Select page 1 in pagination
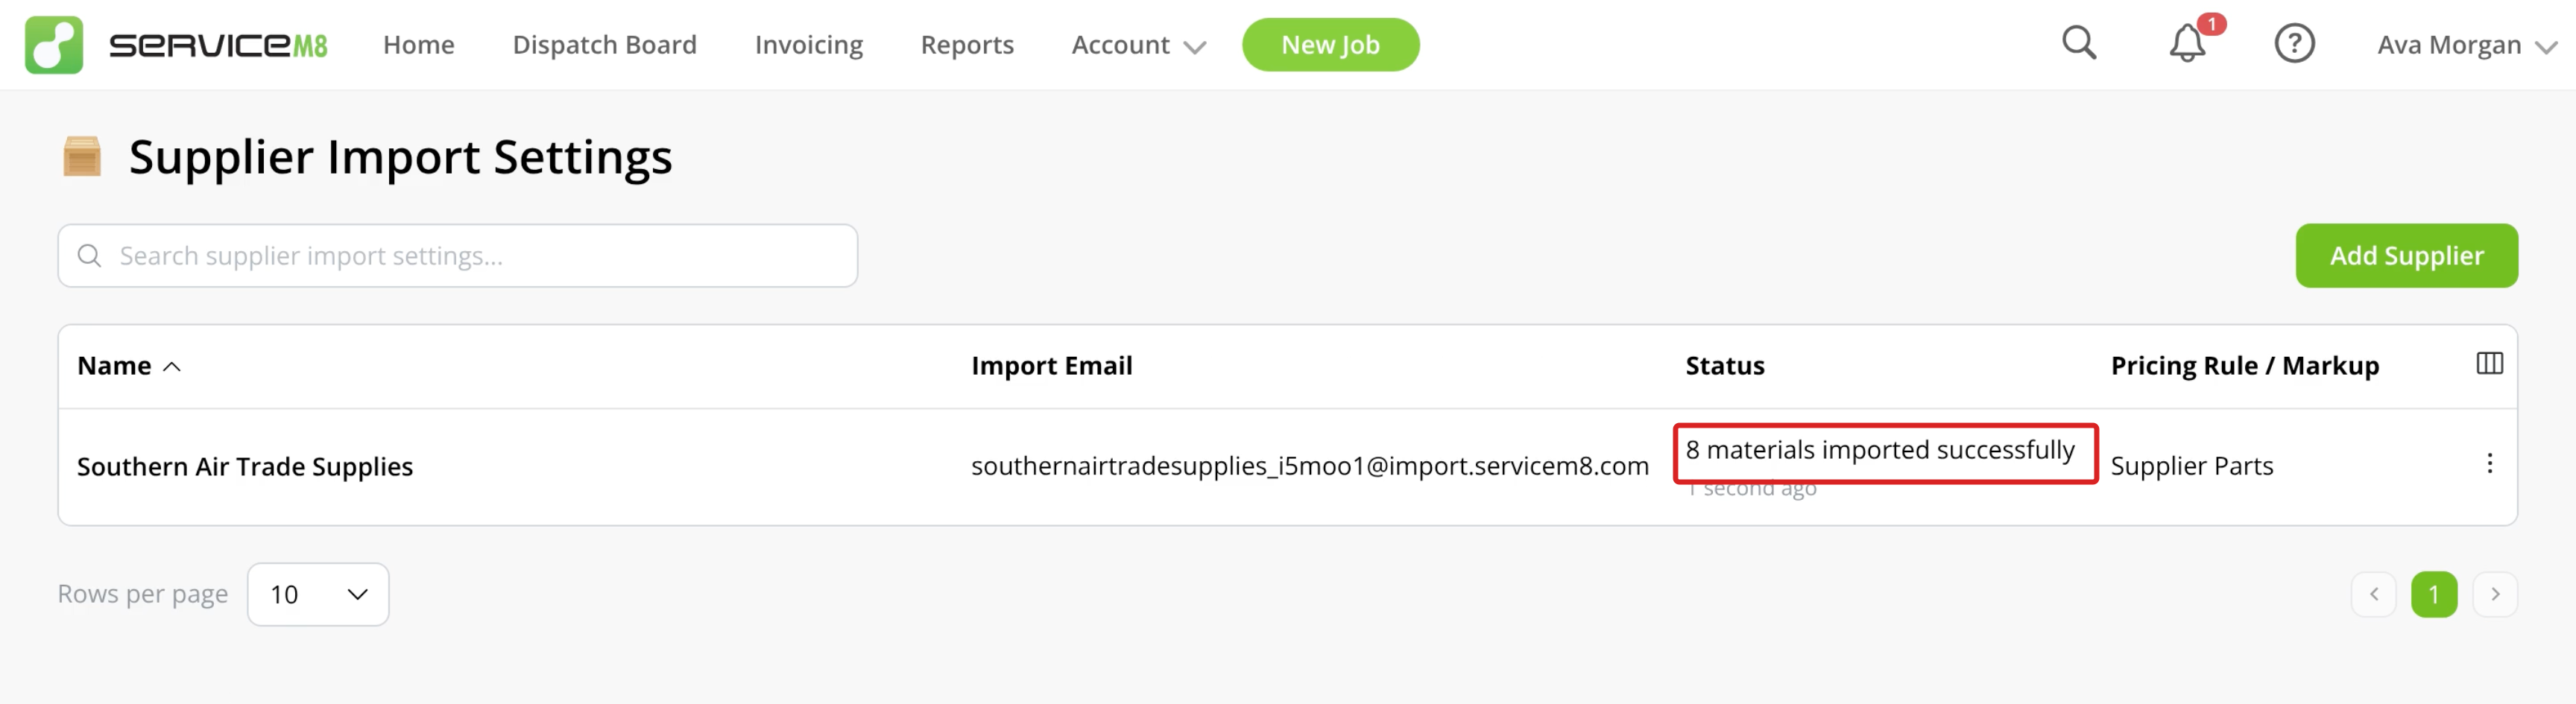The width and height of the screenshot is (2576, 704). (x=2434, y=594)
